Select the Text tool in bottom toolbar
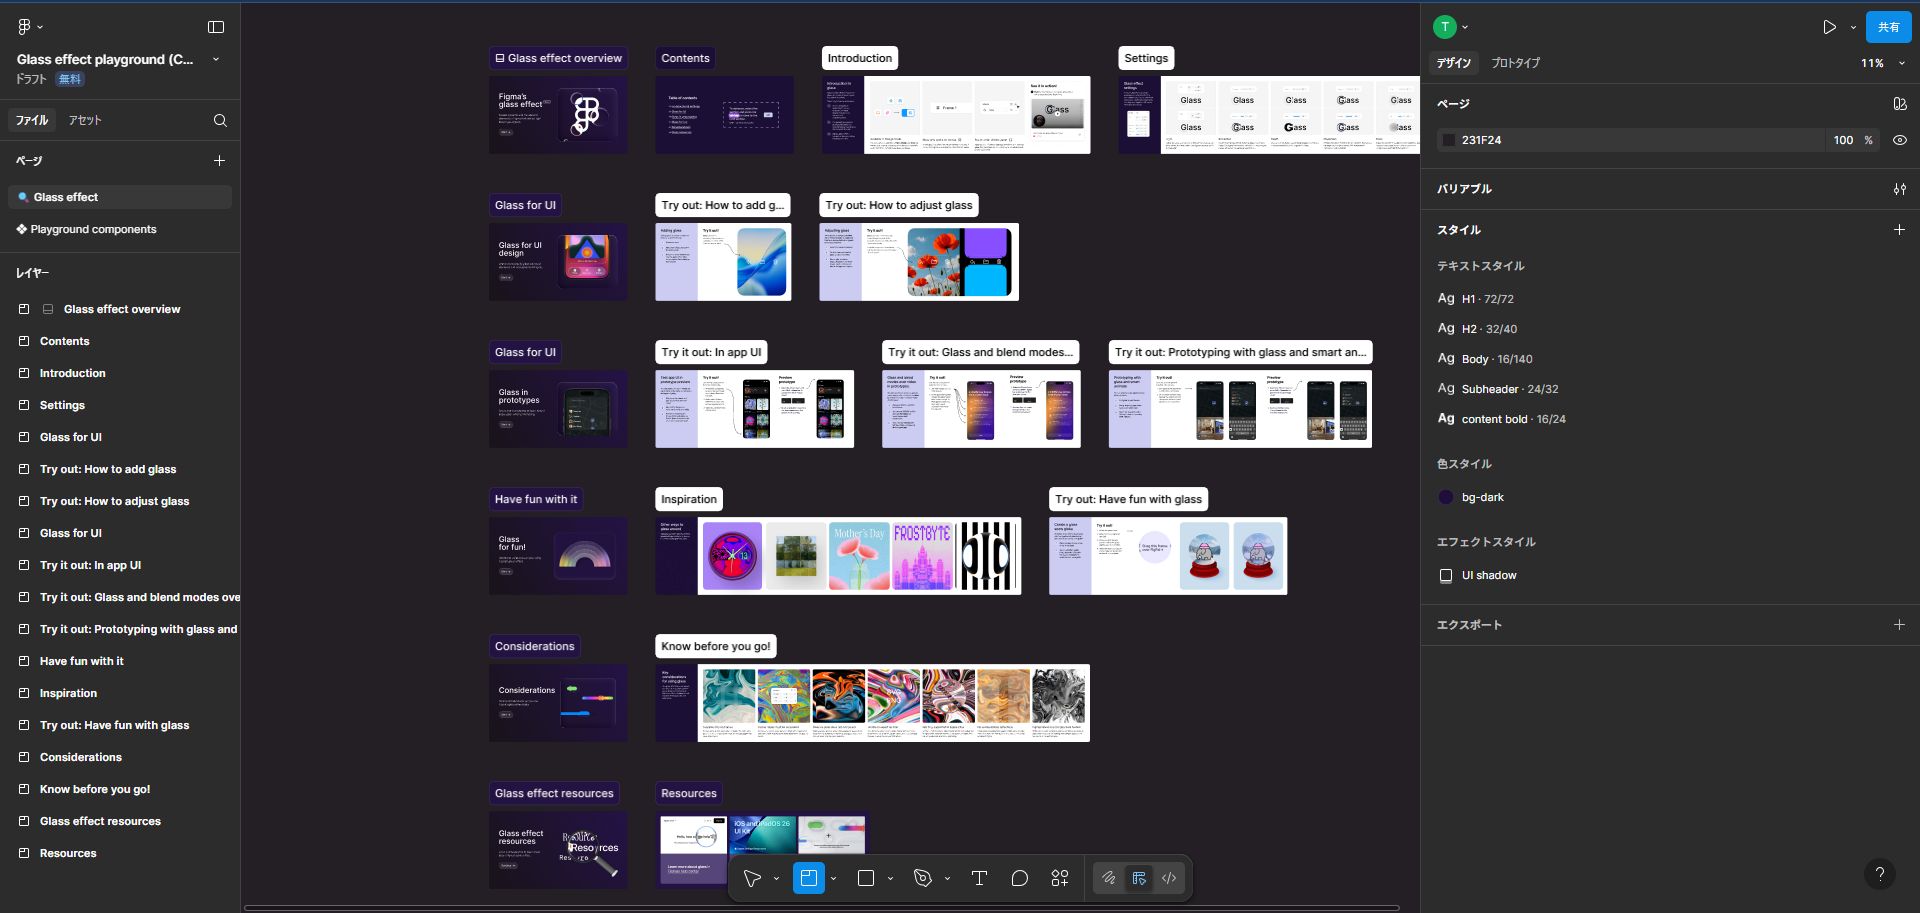The height and width of the screenshot is (913, 1920). [x=979, y=878]
